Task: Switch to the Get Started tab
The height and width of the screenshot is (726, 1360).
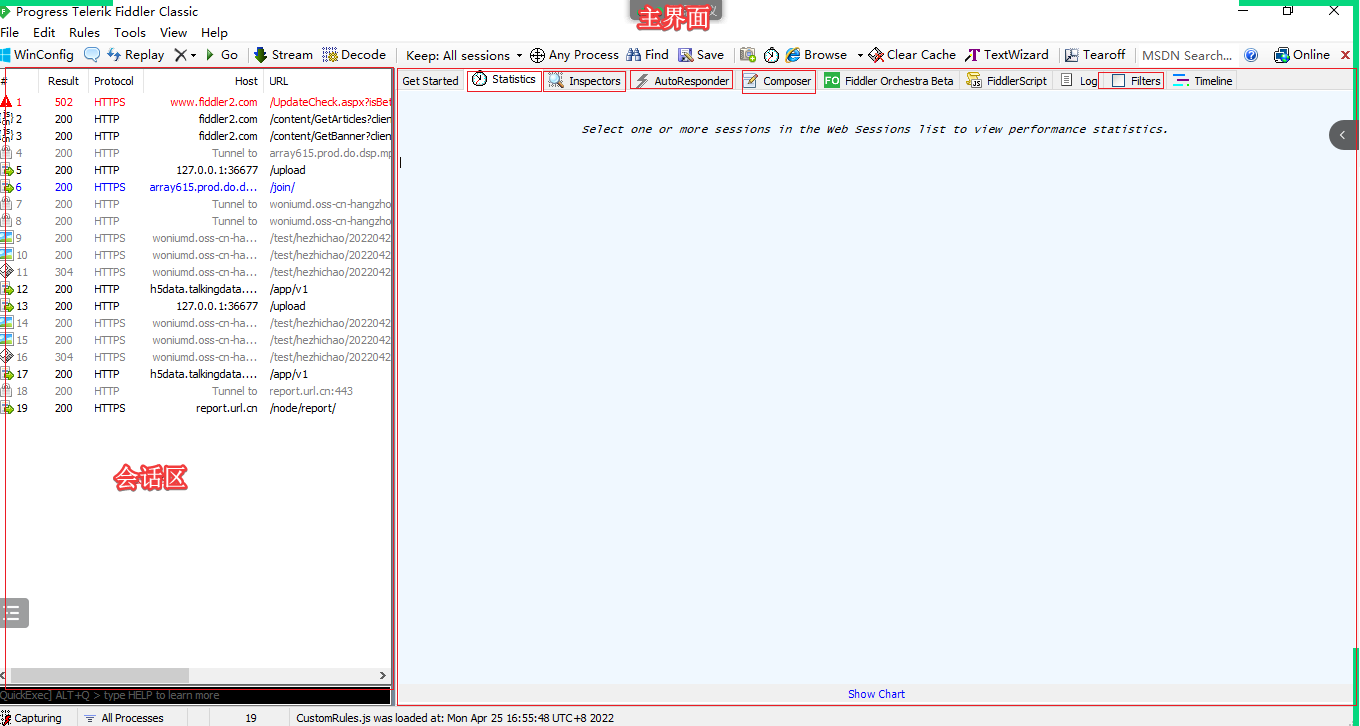Action: [x=430, y=81]
